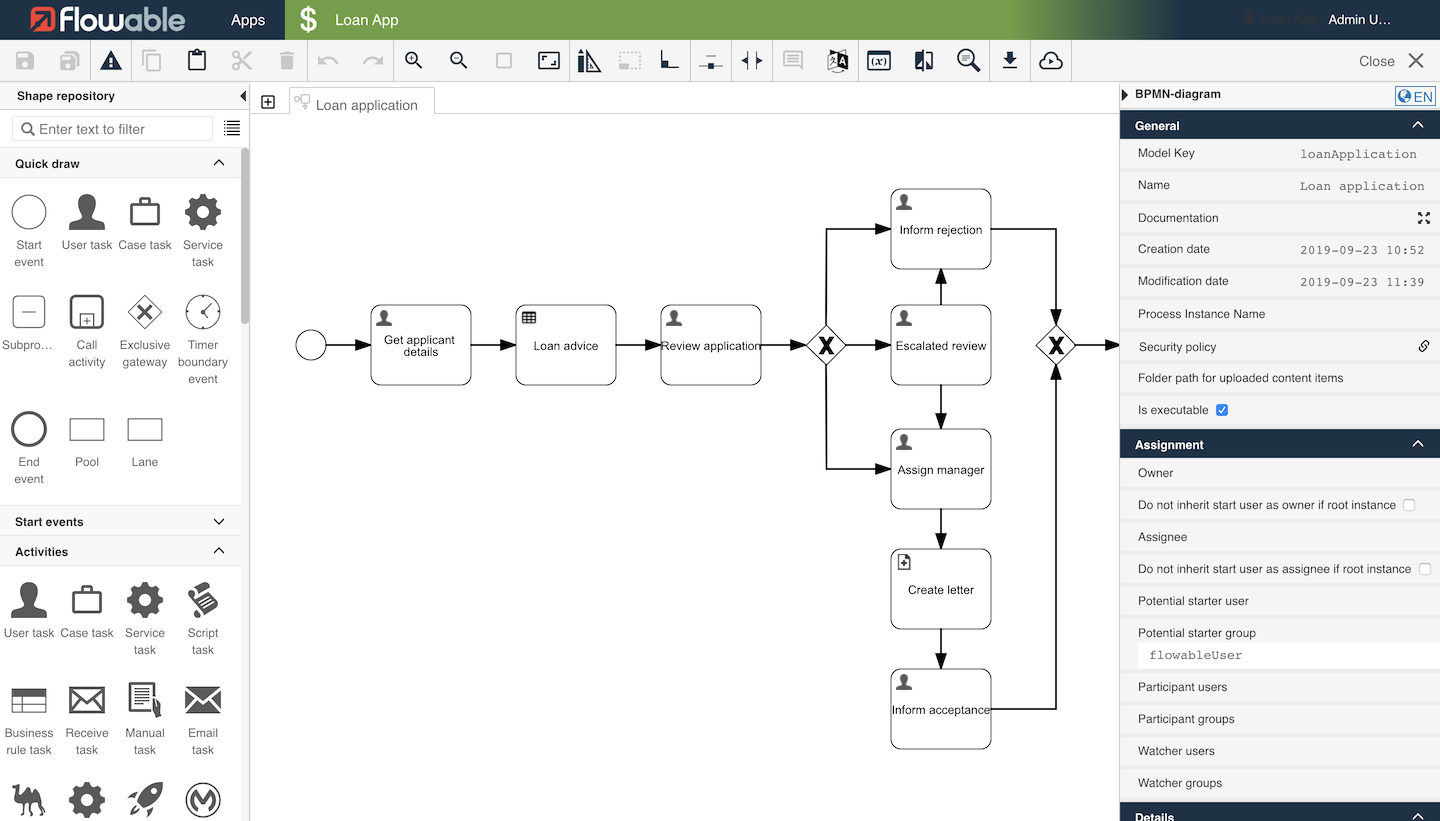Select the Email task shape

pyautogui.click(x=202, y=700)
